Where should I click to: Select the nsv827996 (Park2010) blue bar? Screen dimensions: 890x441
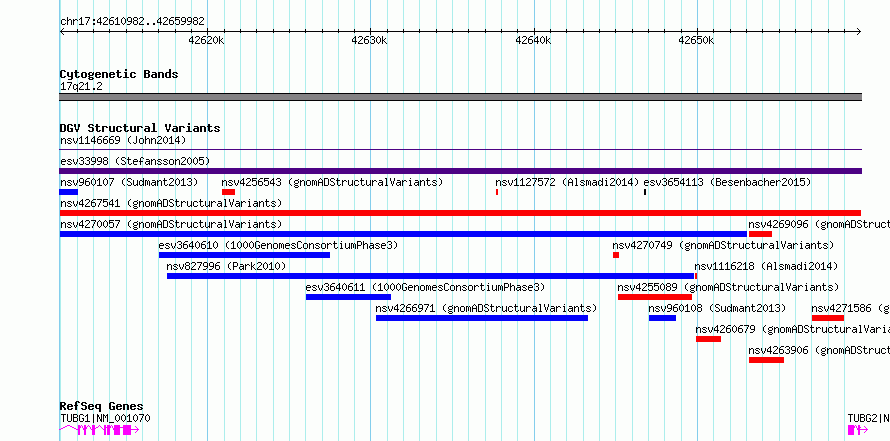(x=430, y=276)
